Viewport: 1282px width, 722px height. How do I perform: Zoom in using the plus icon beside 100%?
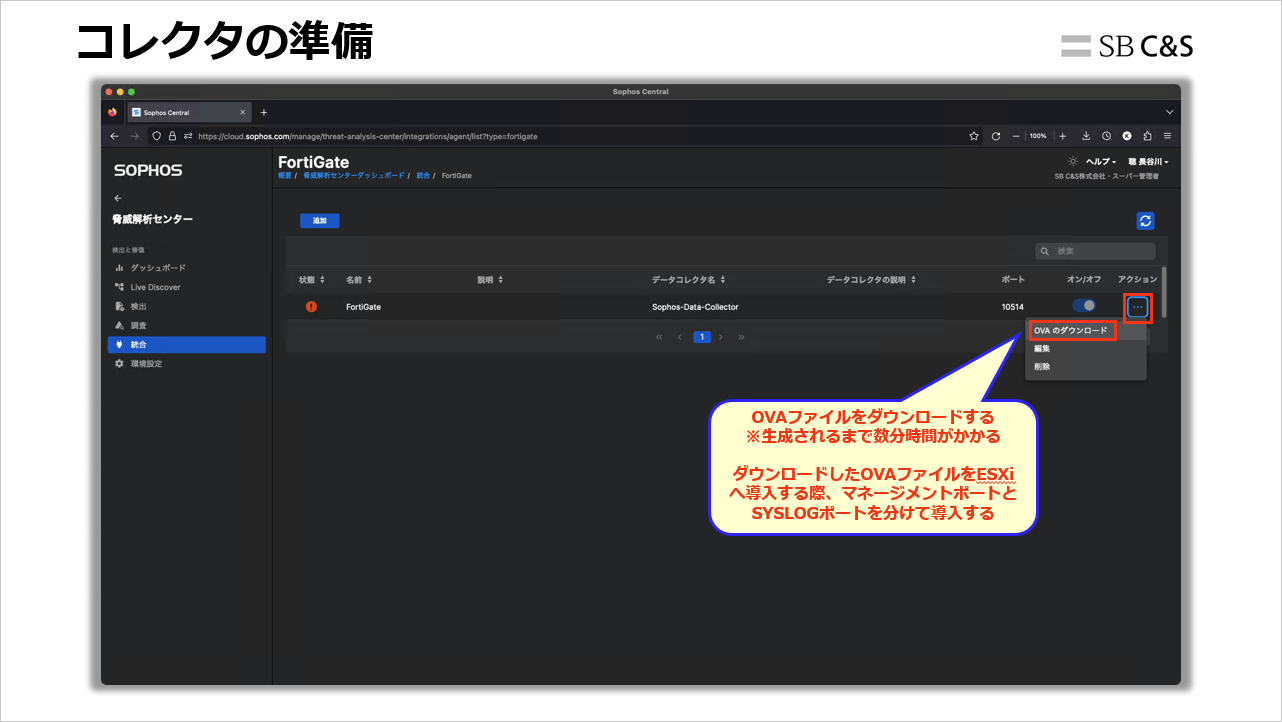(1062, 136)
